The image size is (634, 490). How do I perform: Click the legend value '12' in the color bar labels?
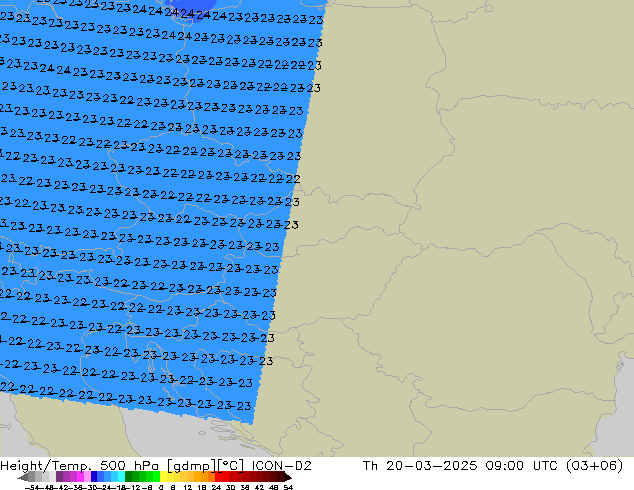(x=188, y=487)
